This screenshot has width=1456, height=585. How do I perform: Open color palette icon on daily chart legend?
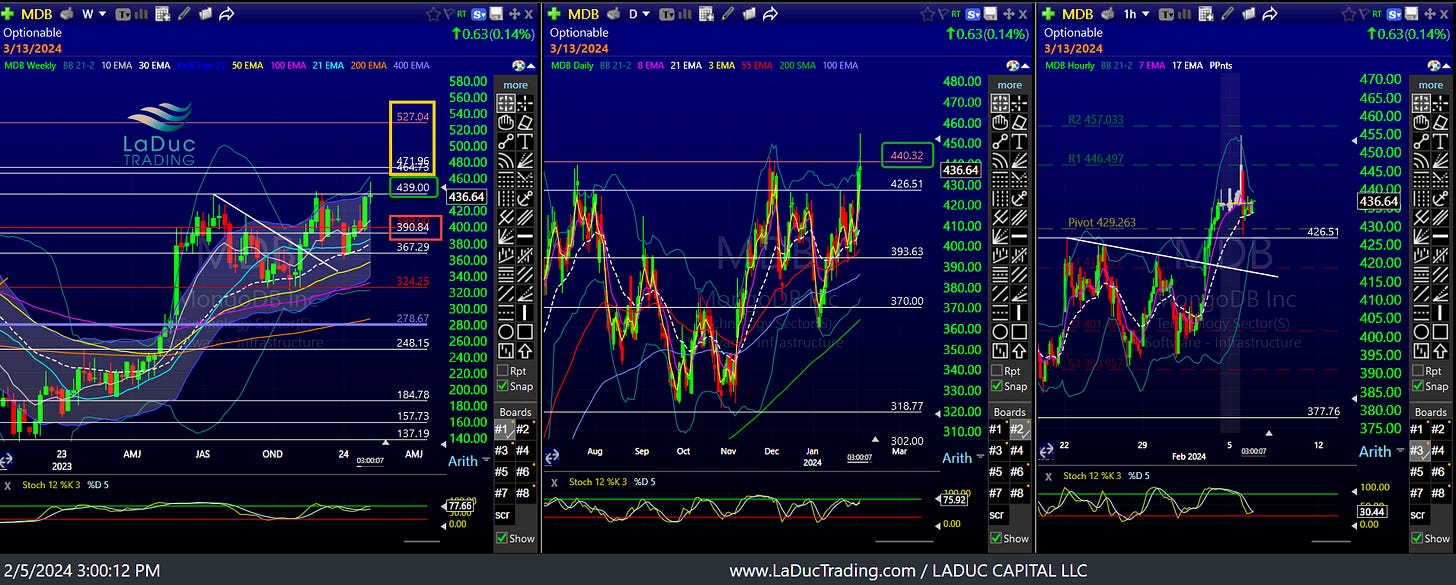[1013, 65]
